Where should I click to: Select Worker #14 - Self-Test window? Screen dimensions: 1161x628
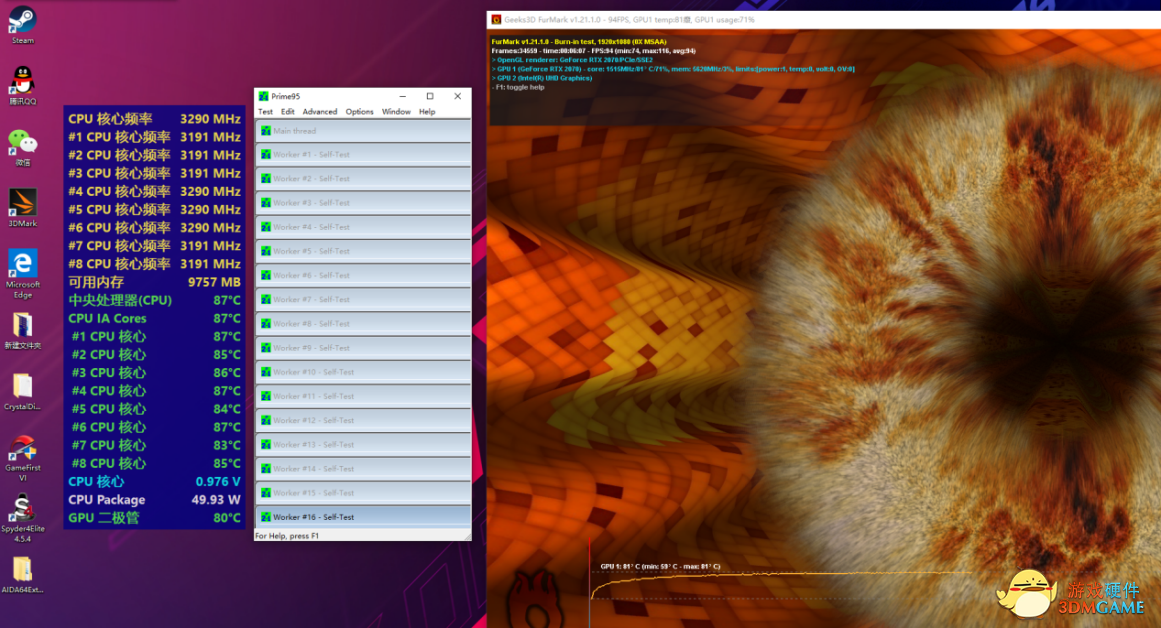coord(363,469)
